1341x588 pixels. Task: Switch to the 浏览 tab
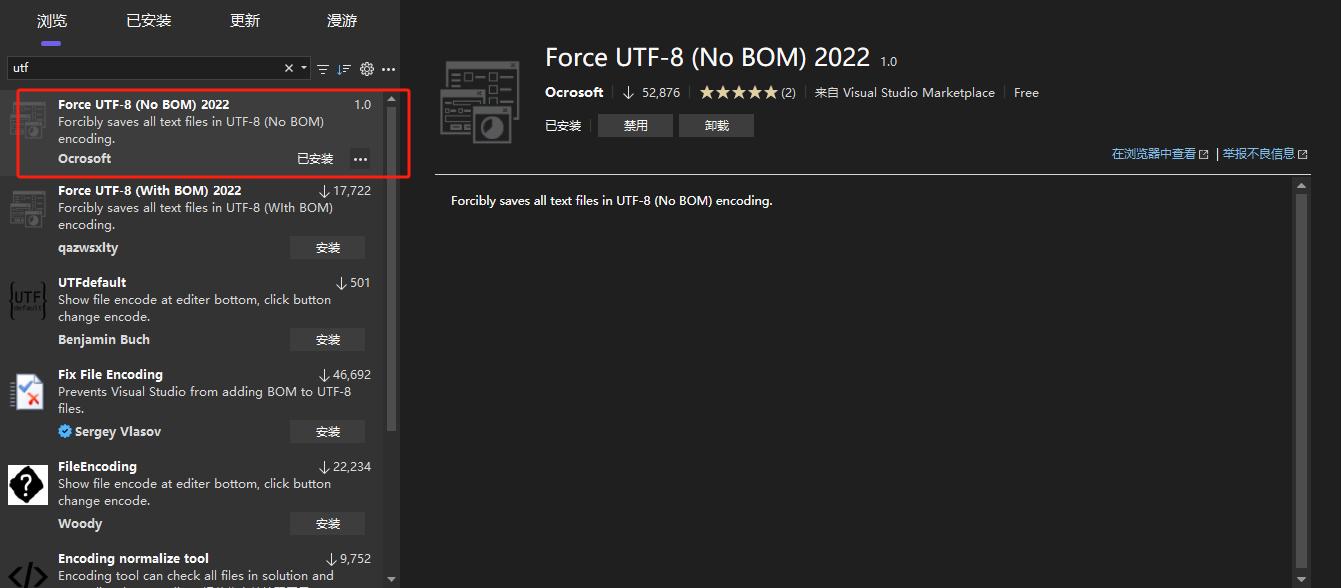(52, 21)
